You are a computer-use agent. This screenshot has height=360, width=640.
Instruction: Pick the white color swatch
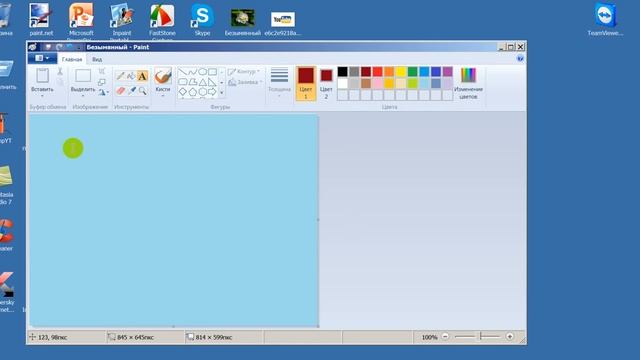[x=342, y=83]
